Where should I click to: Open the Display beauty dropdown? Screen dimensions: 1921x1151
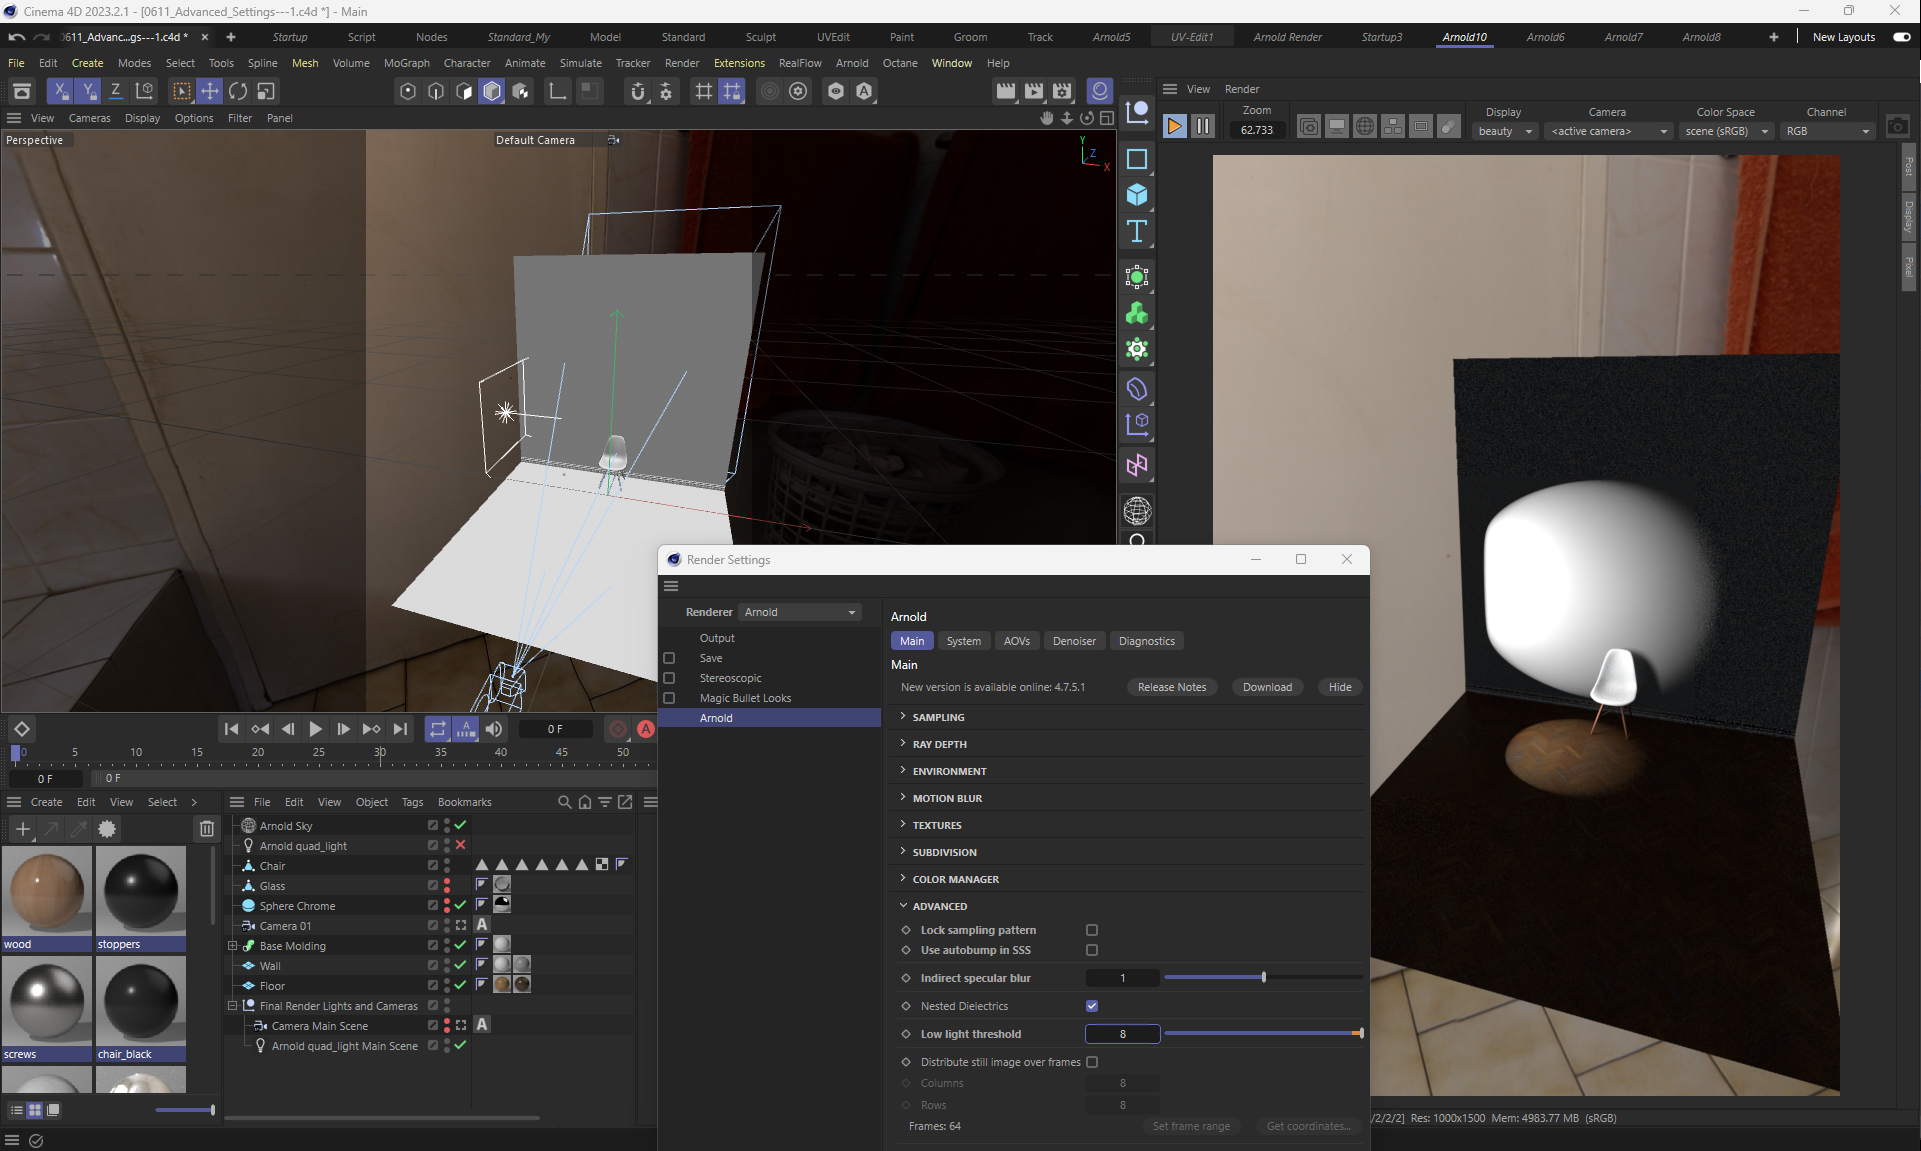1504,131
